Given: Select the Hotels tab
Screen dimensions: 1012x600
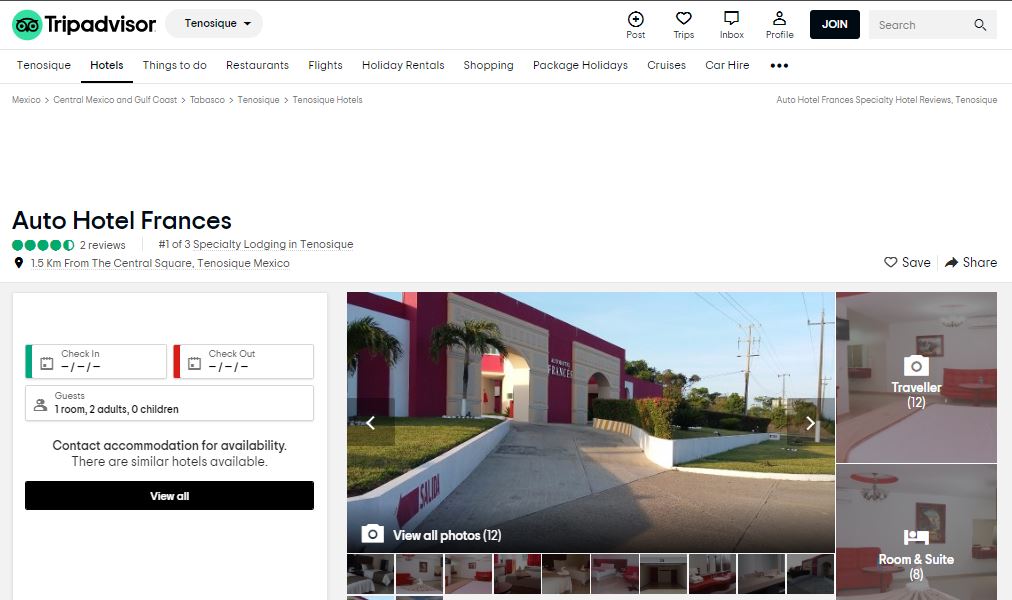Looking at the screenshot, I should click(x=106, y=65).
